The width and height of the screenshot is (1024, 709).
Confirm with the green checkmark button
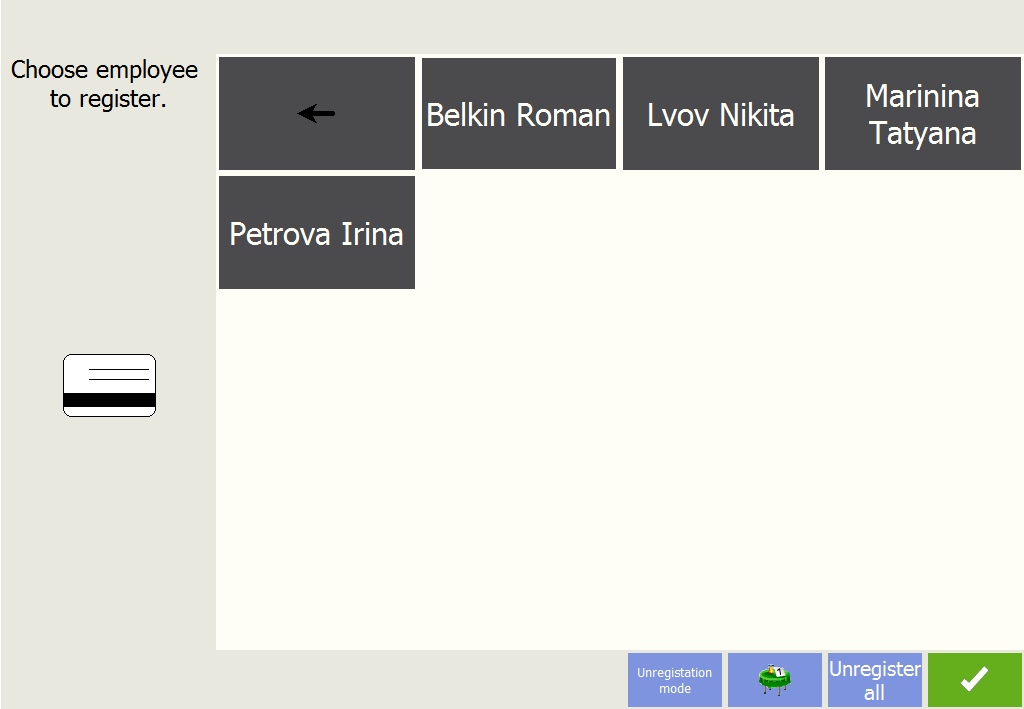pyautogui.click(x=974, y=680)
